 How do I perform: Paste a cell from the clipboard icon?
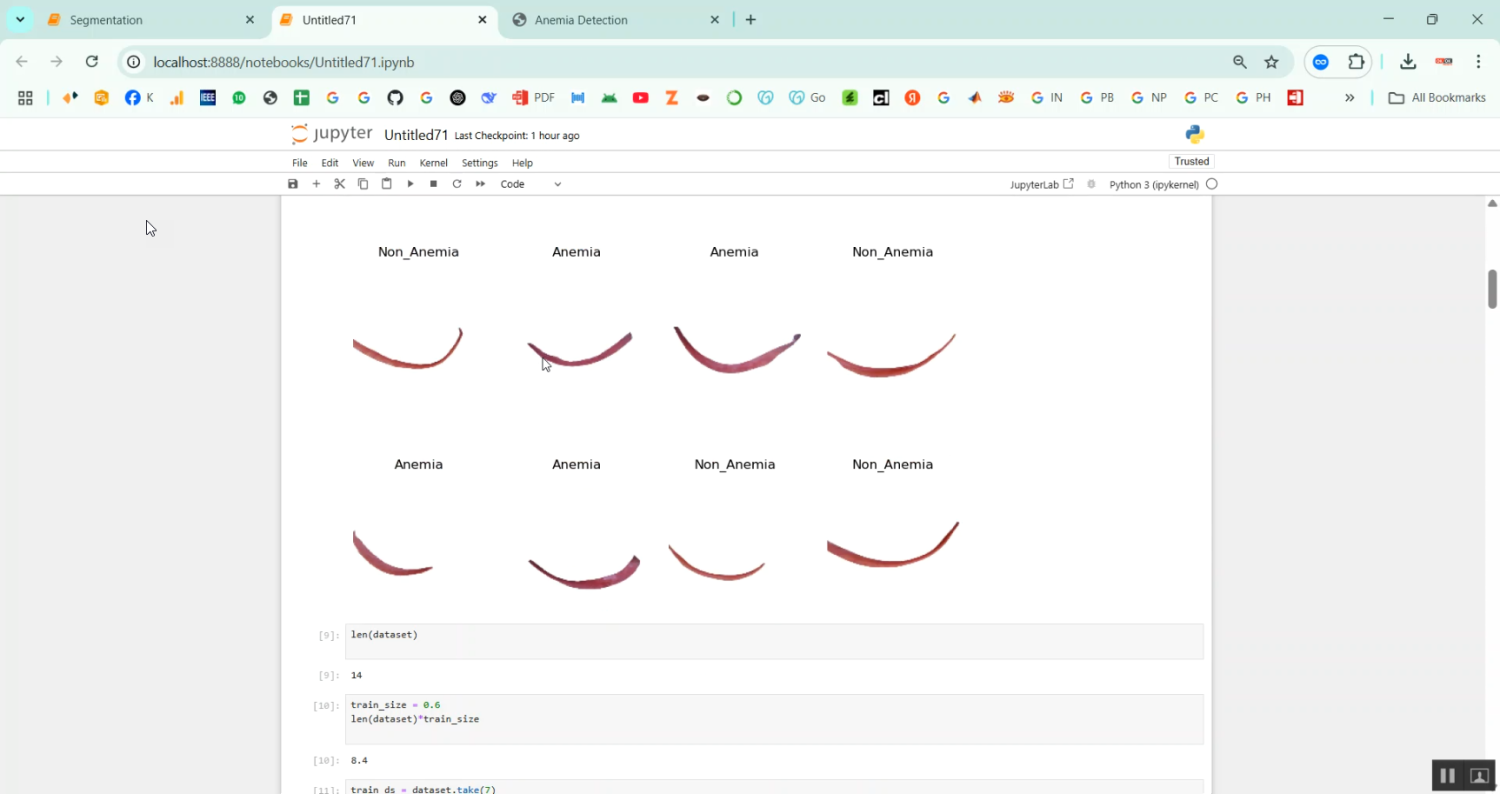tap(386, 184)
